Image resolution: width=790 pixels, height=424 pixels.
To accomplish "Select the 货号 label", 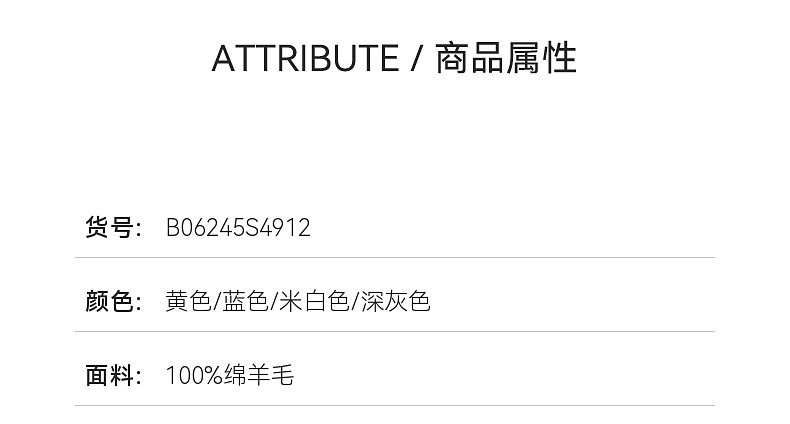I will (x=110, y=228).
